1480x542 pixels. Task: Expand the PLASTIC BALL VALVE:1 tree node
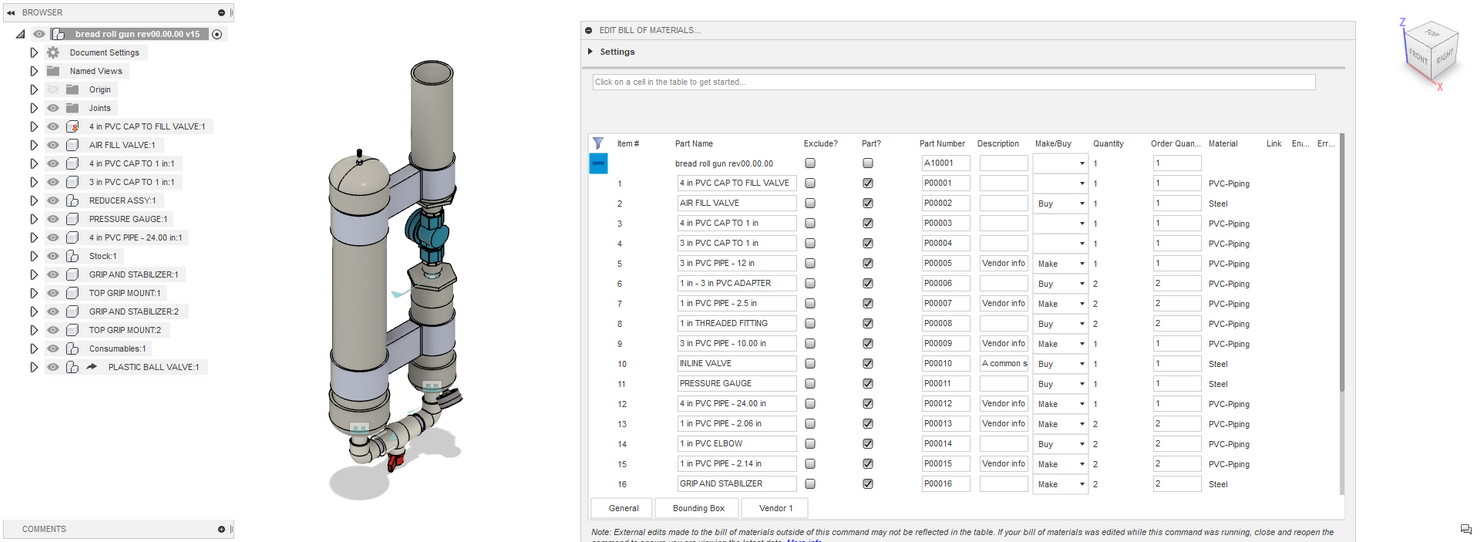tap(34, 367)
